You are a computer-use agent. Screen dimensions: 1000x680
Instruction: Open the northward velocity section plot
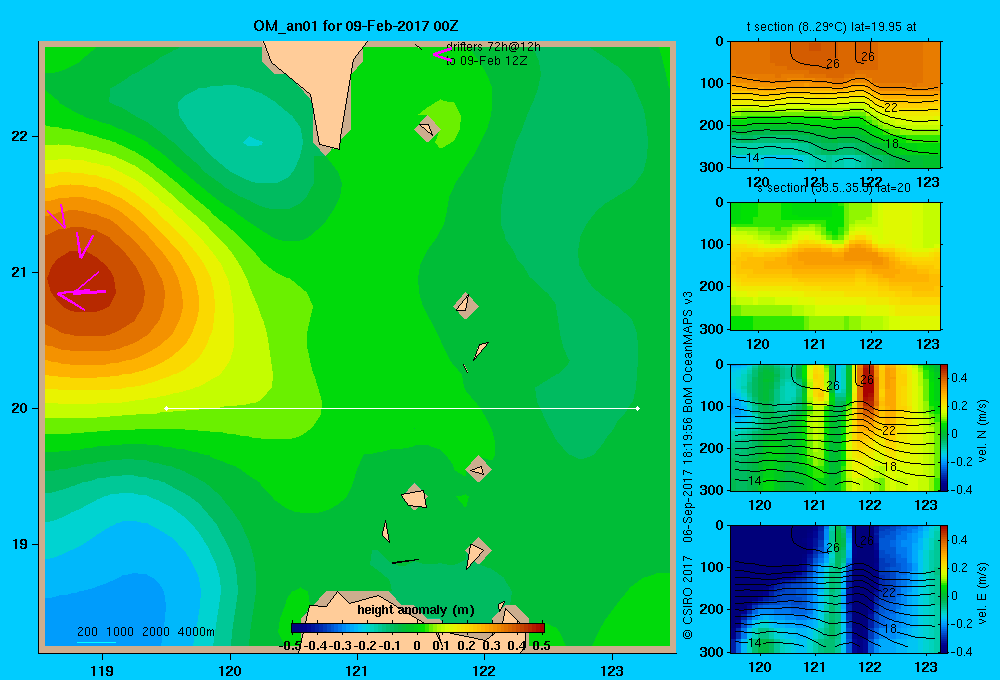pyautogui.click(x=835, y=427)
